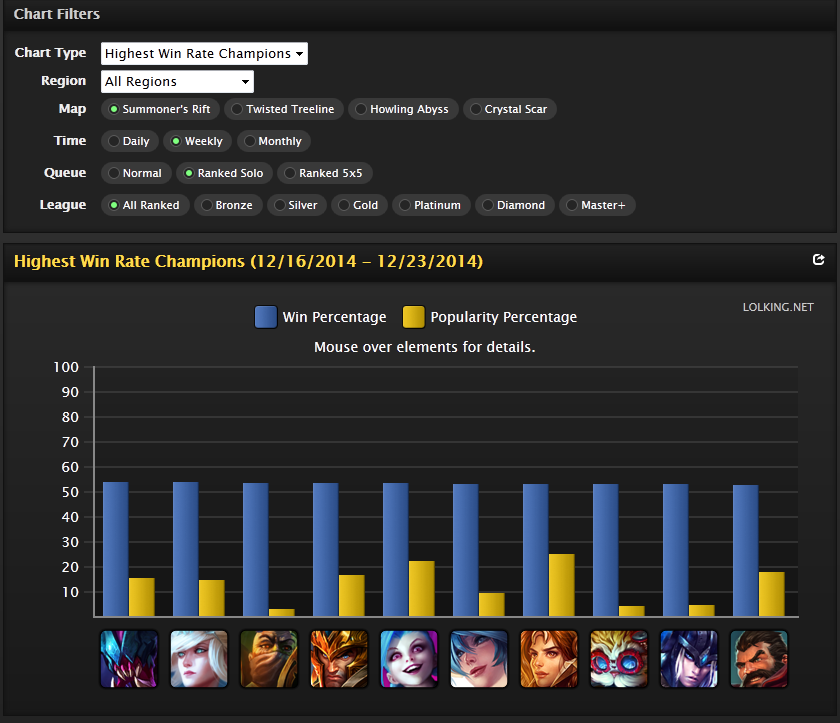
Task: Open the golden-armored Pantheon champion portrait
Action: pyautogui.click(x=339, y=659)
